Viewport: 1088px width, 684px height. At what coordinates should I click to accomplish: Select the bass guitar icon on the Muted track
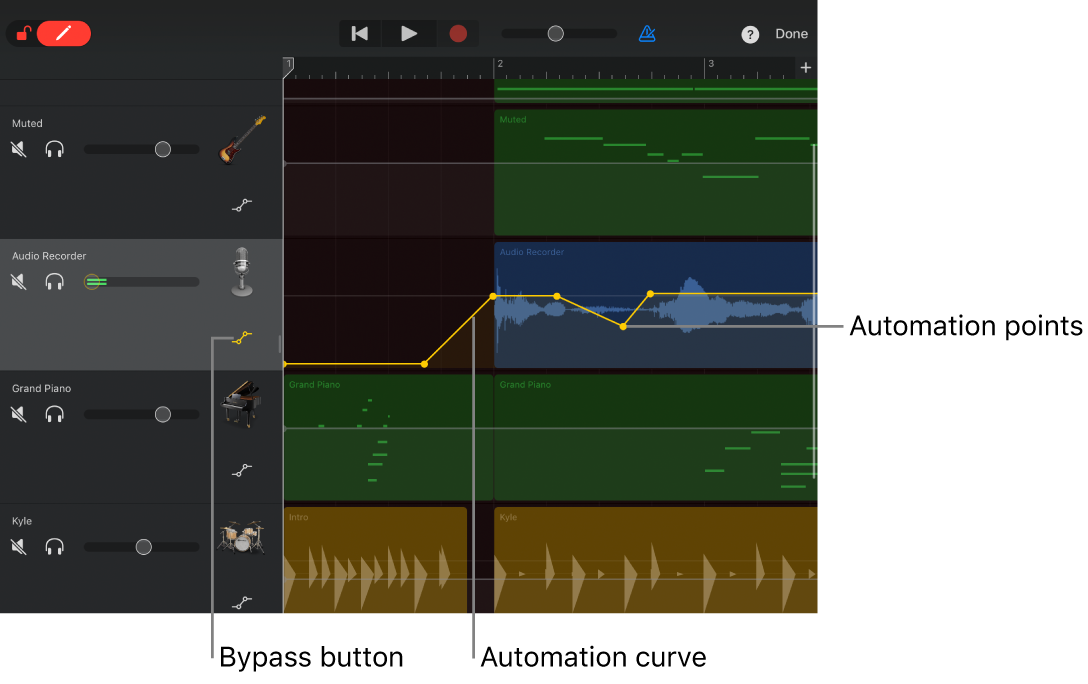point(241,138)
